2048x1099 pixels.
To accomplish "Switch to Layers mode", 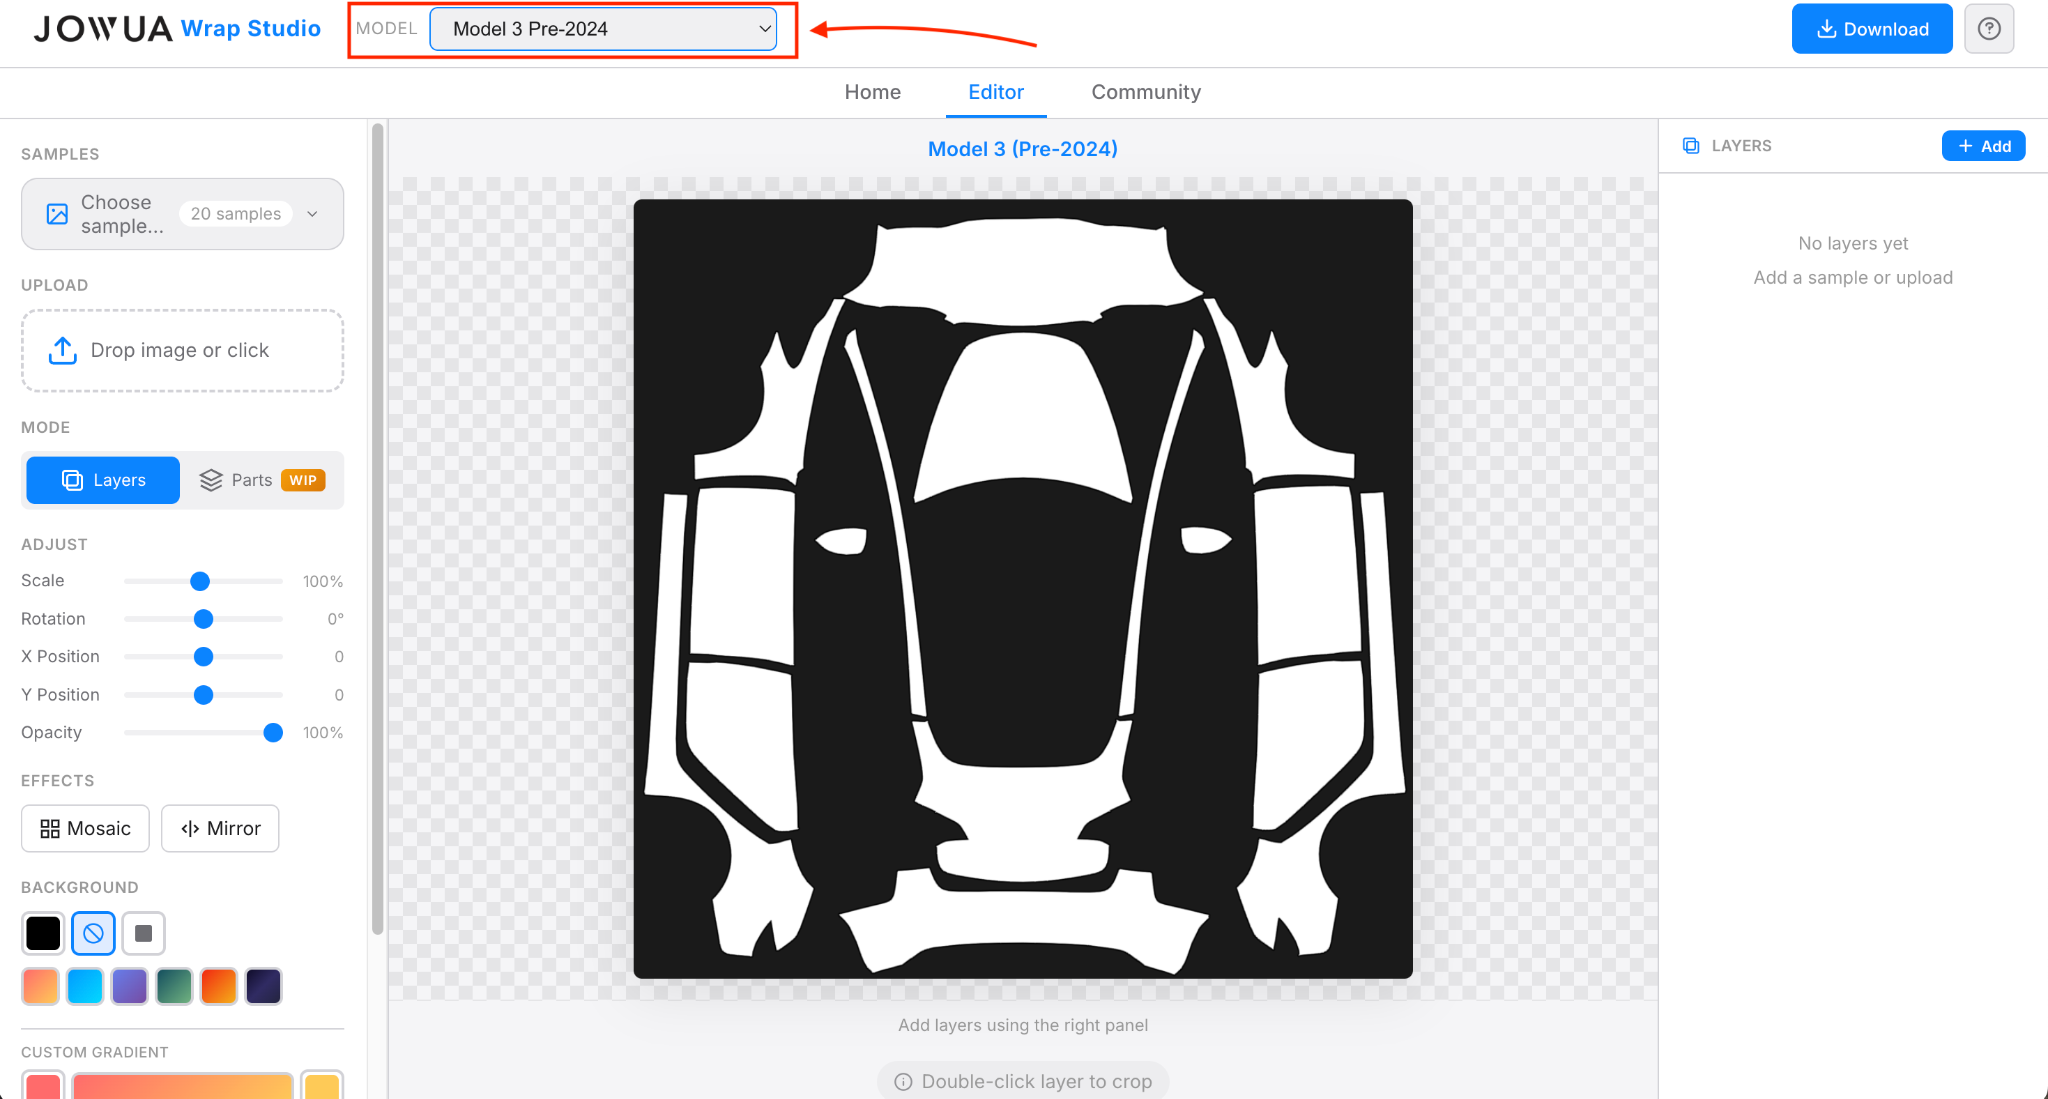I will (x=103, y=480).
